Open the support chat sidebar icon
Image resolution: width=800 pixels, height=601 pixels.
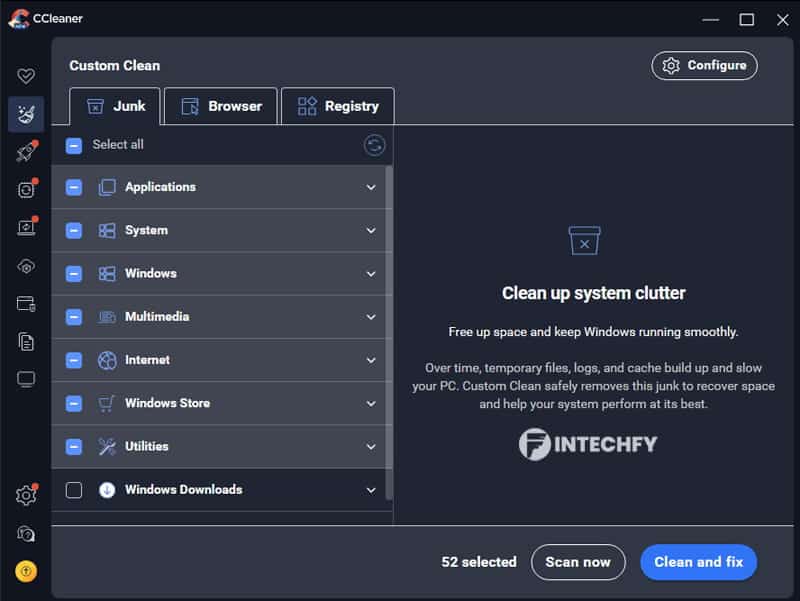(26, 534)
